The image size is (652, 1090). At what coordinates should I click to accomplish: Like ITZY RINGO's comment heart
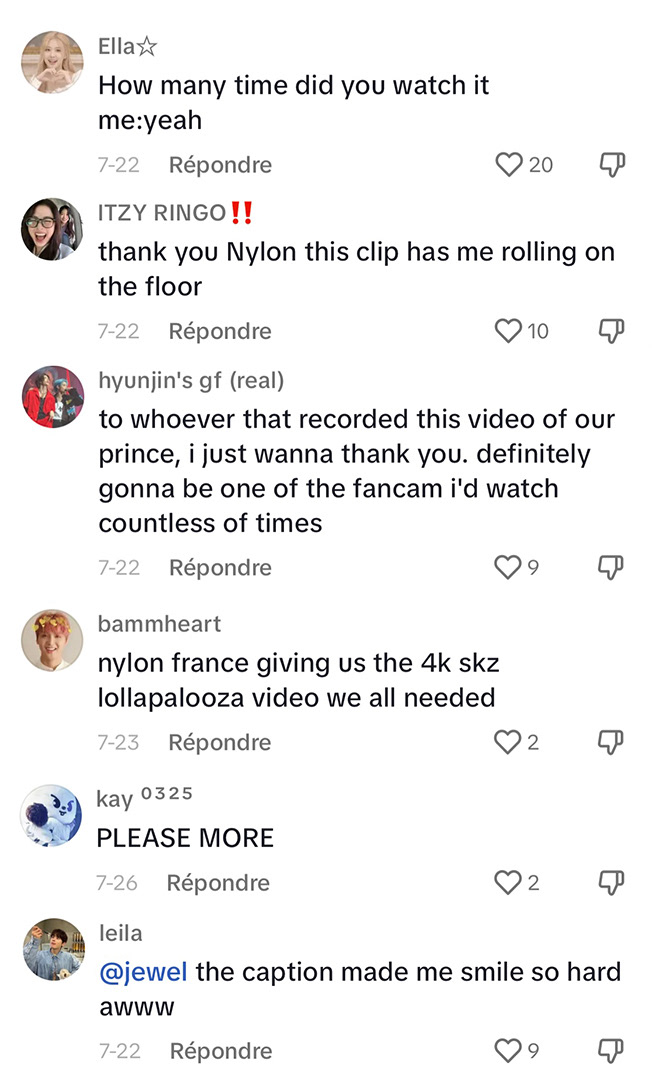click(508, 331)
